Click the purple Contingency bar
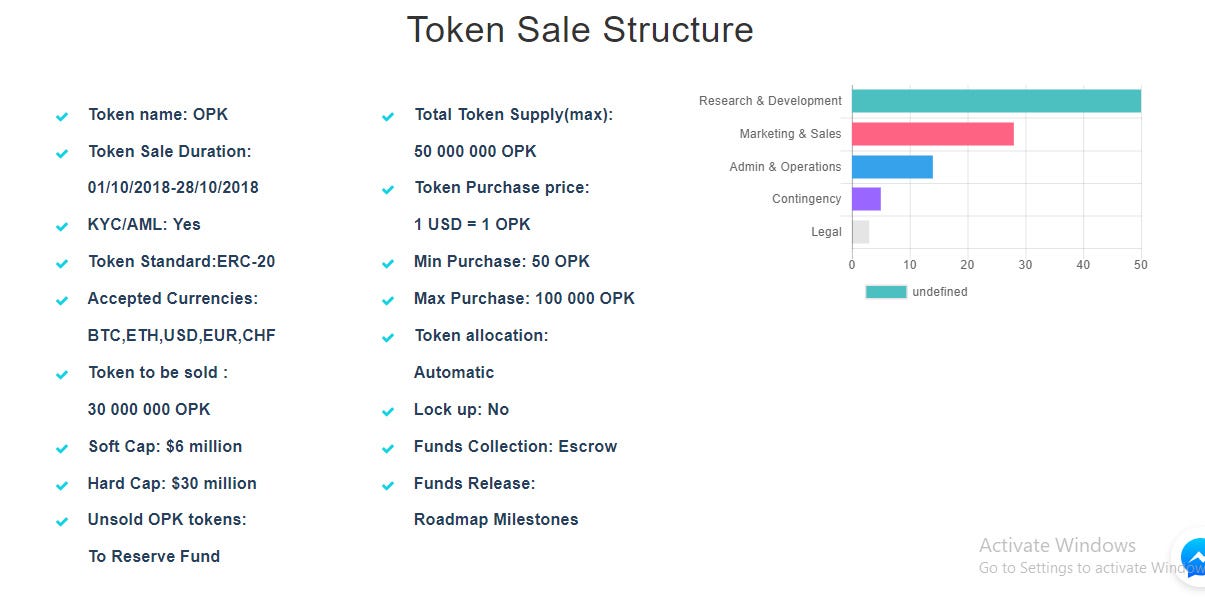The width and height of the screenshot is (1205, 597). [866, 199]
